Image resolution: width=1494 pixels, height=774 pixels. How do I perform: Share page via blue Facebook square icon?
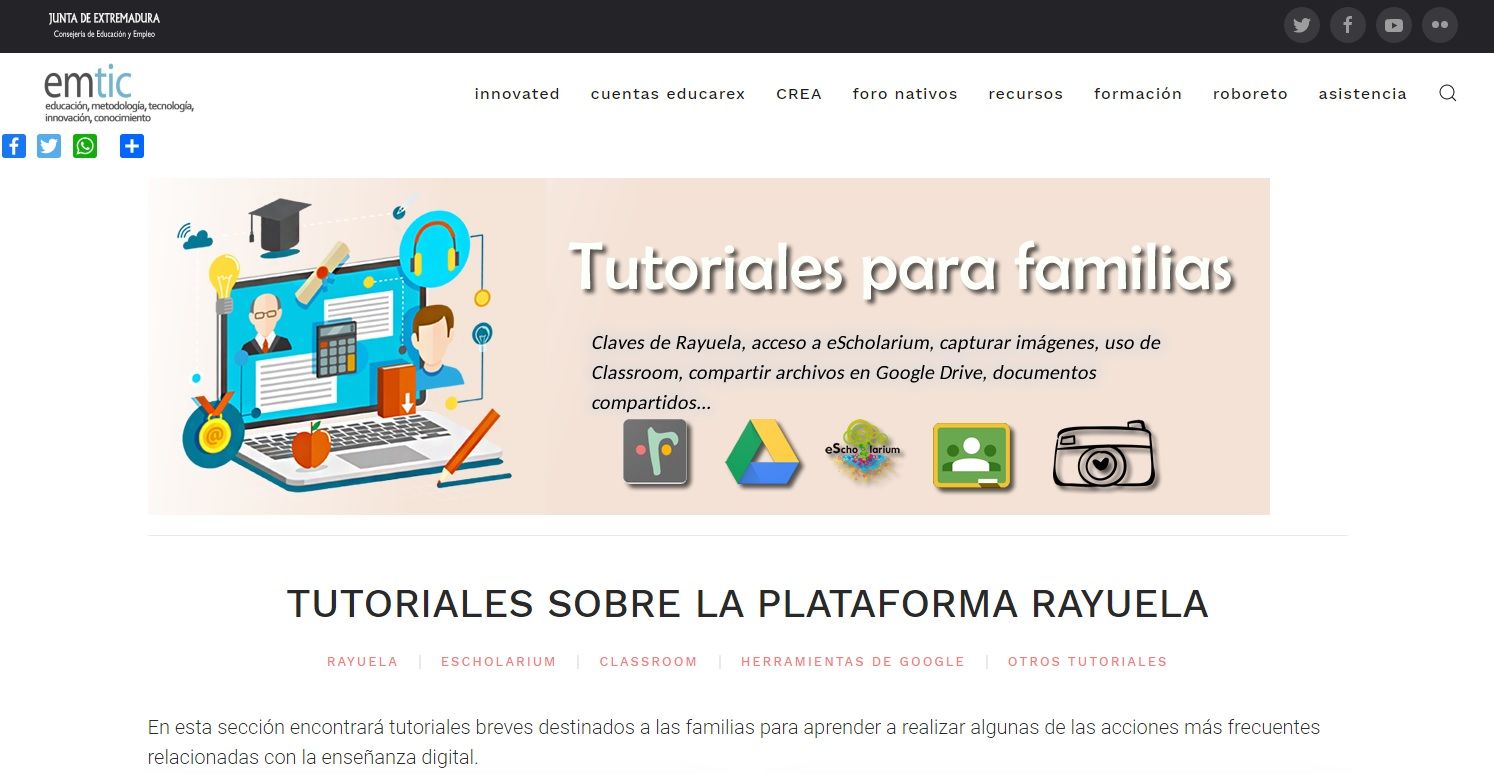coord(13,146)
